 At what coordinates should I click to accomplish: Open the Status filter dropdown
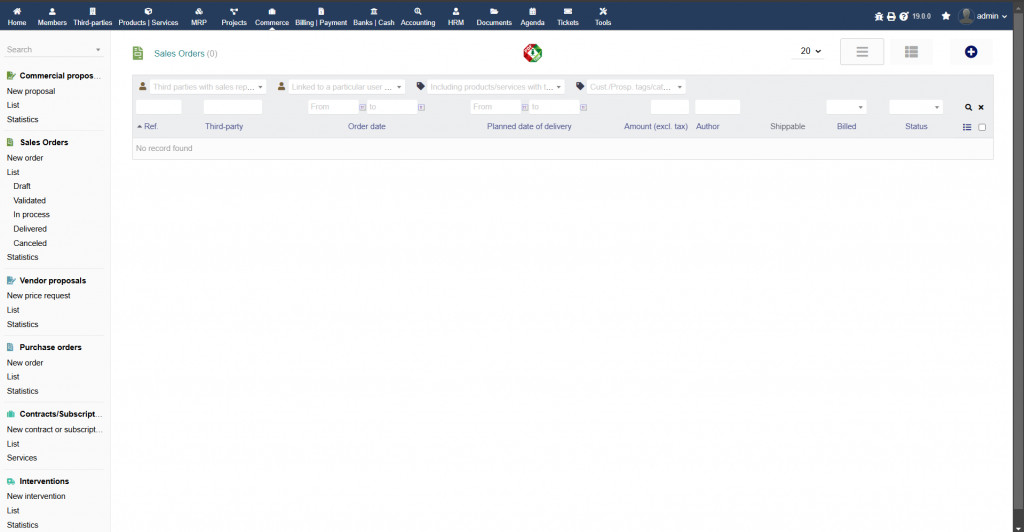pyautogui.click(x=916, y=107)
